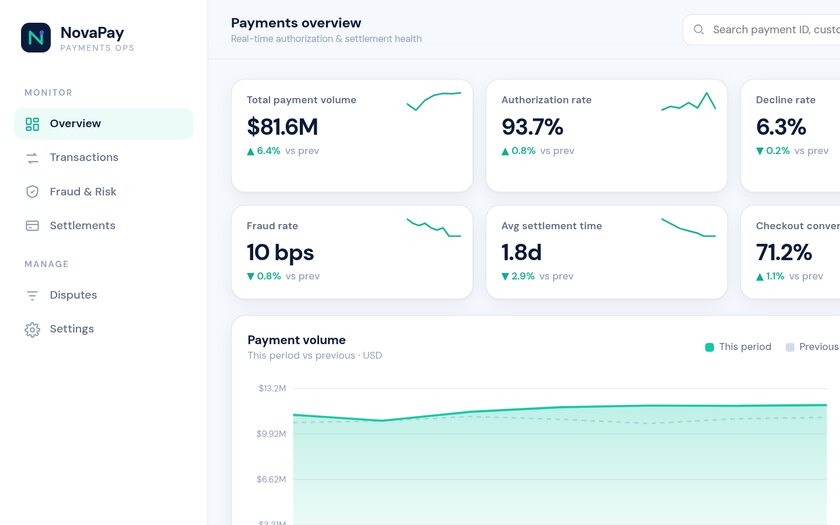Viewport: 840px width, 525px height.
Task: Open the Overview menu item
Action: pos(103,124)
